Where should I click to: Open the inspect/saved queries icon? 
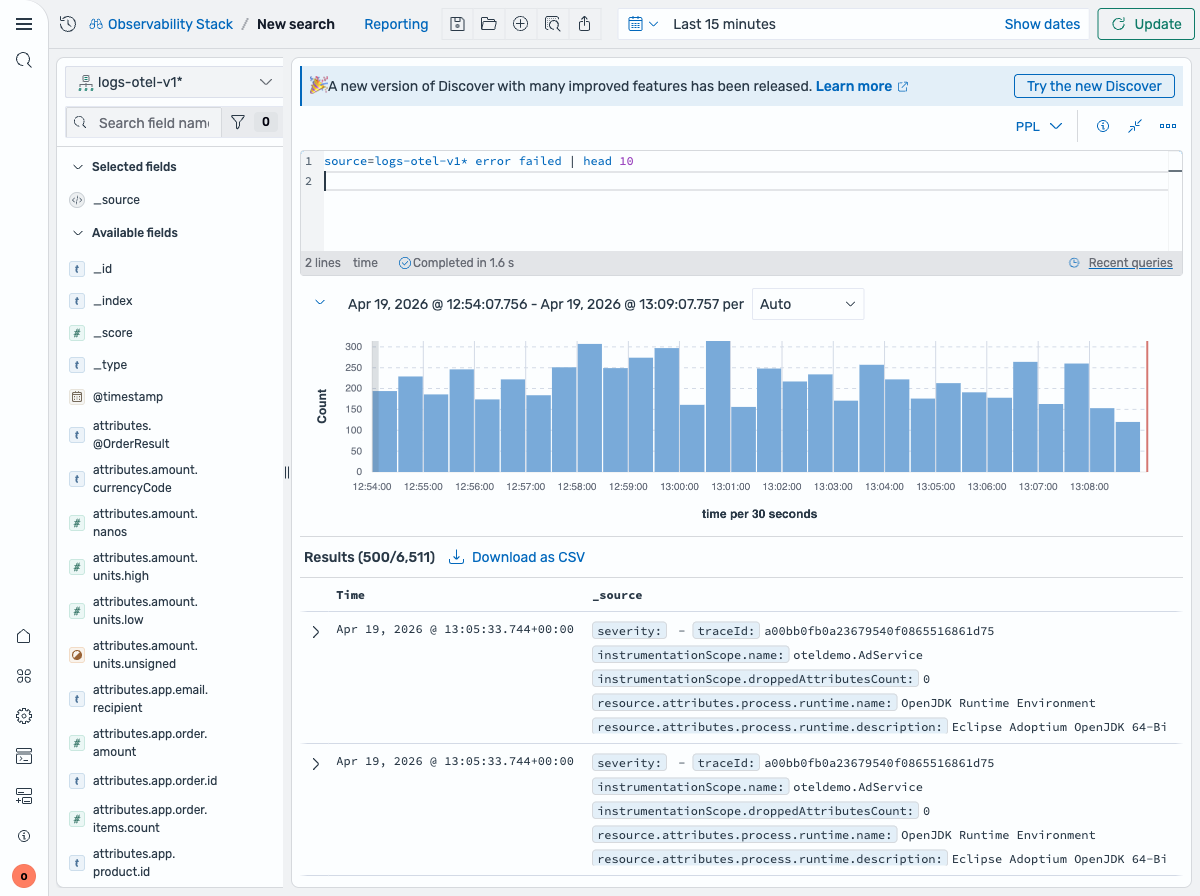click(553, 23)
